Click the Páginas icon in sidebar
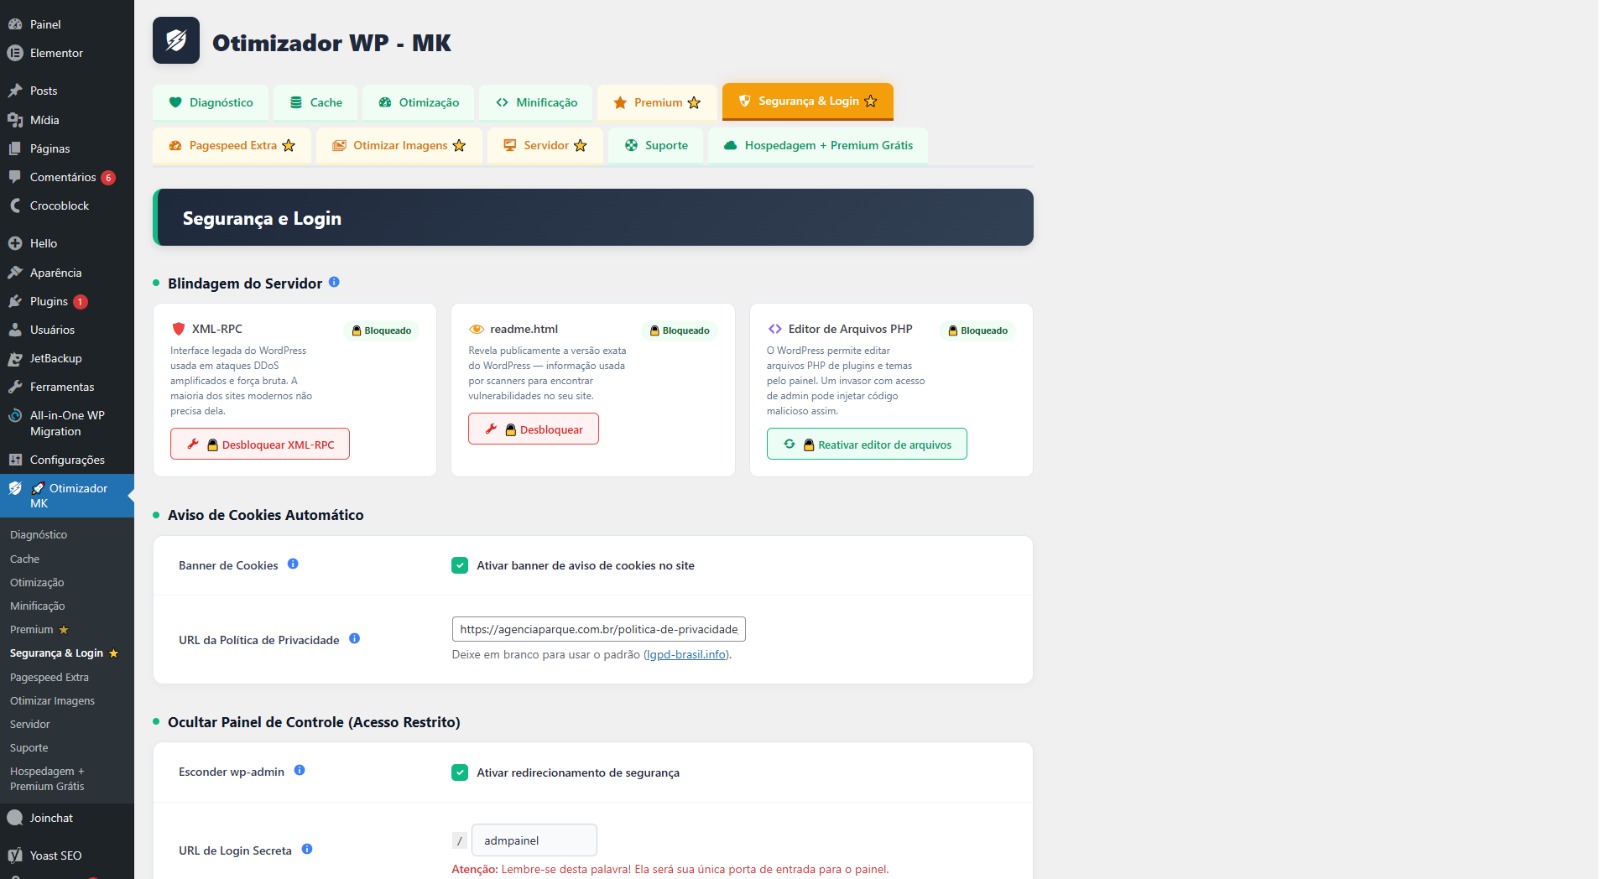 [x=15, y=148]
